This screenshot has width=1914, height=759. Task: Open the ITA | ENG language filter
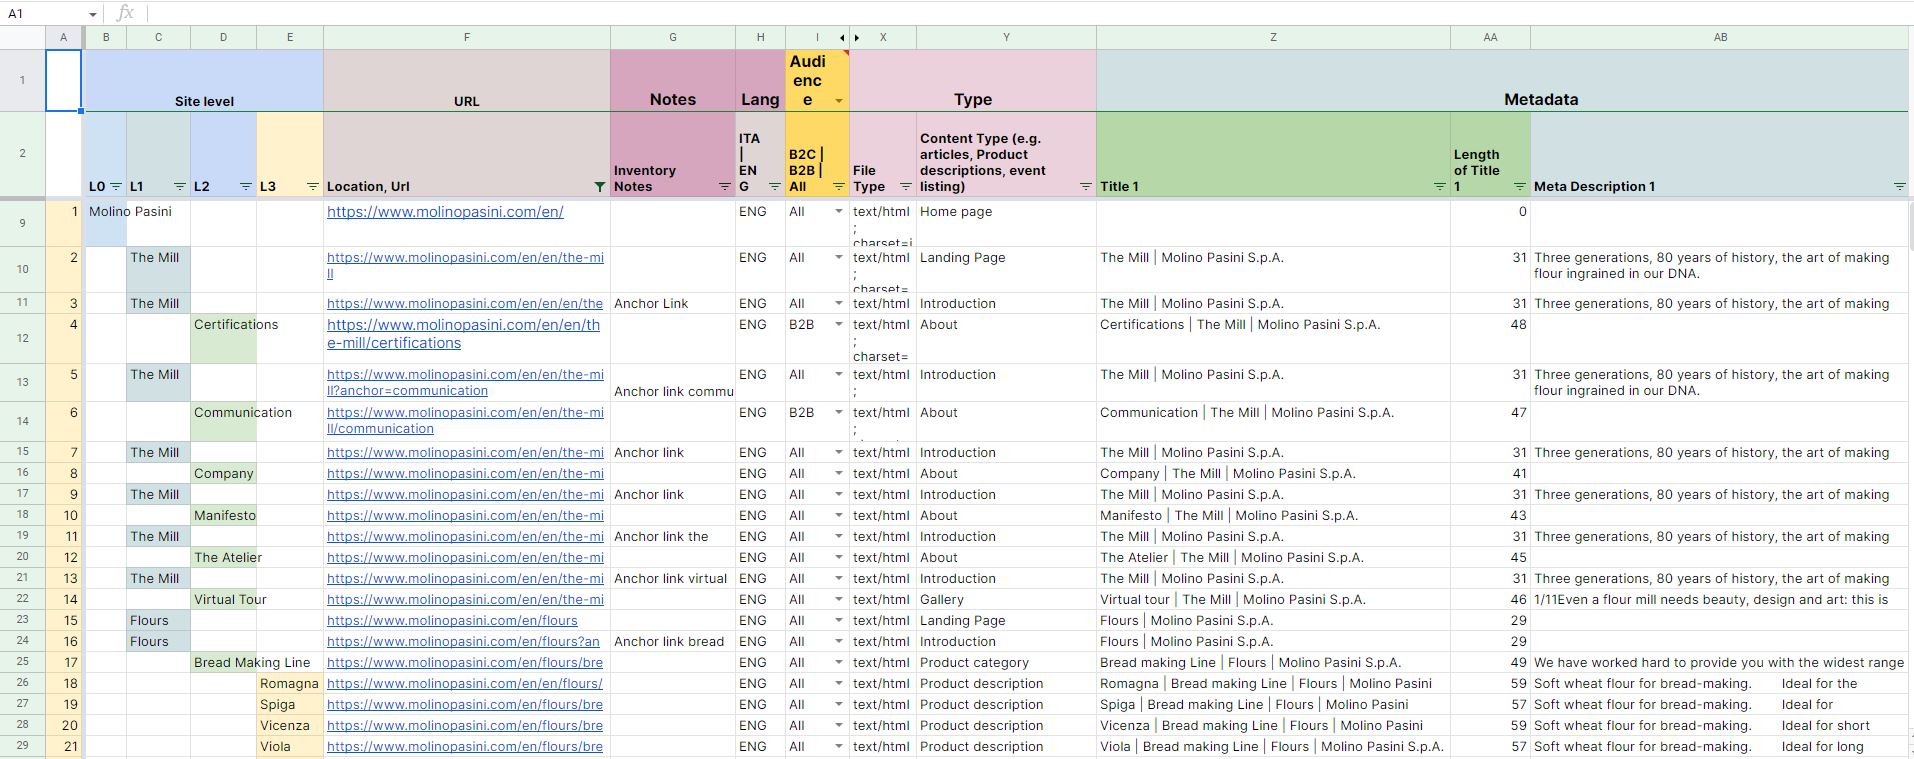tap(774, 187)
